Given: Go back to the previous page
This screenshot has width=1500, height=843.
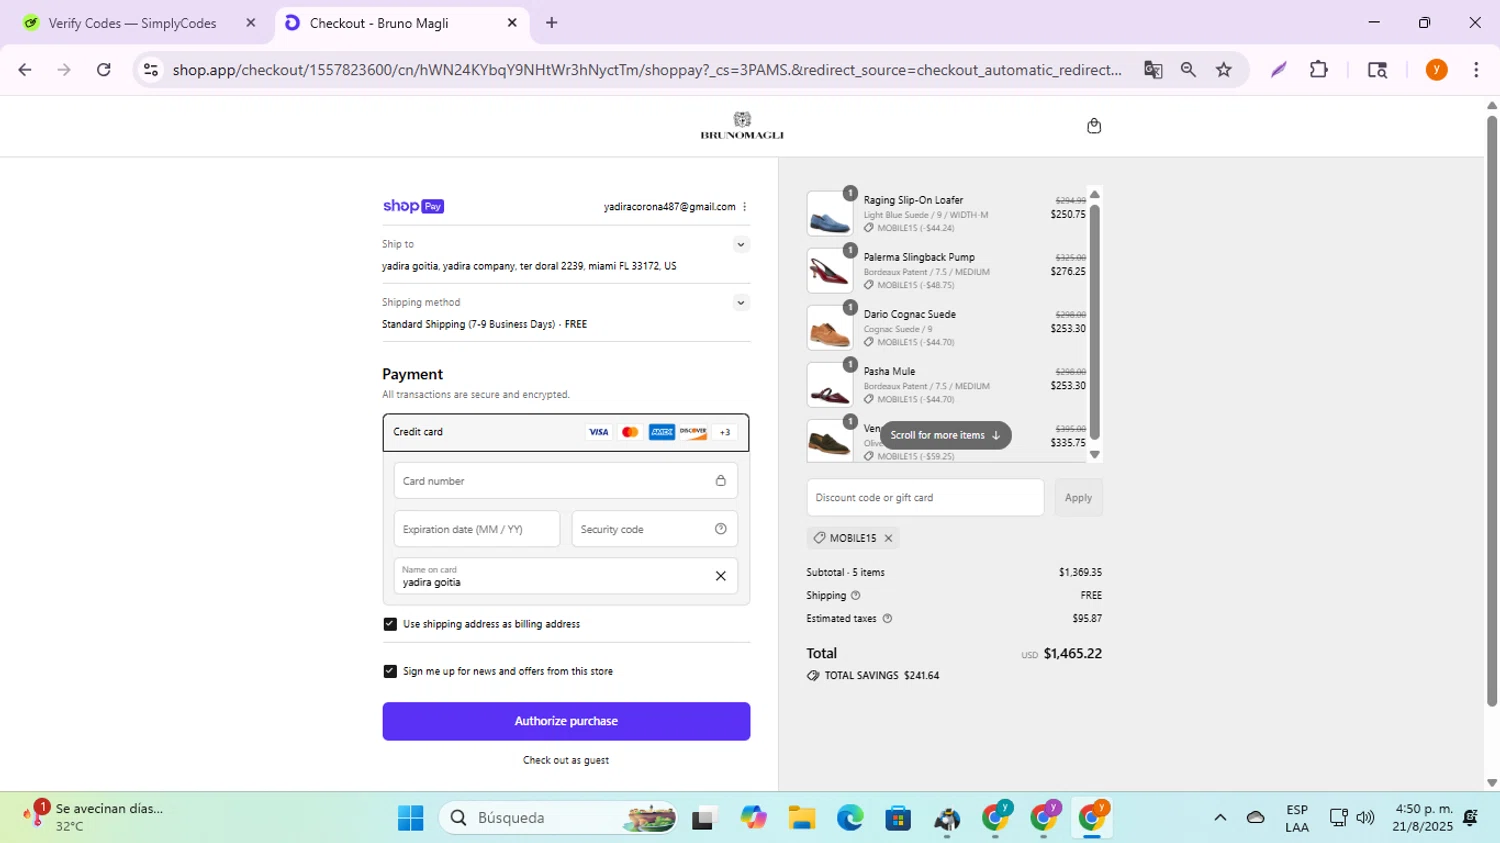Looking at the screenshot, I should [x=25, y=70].
